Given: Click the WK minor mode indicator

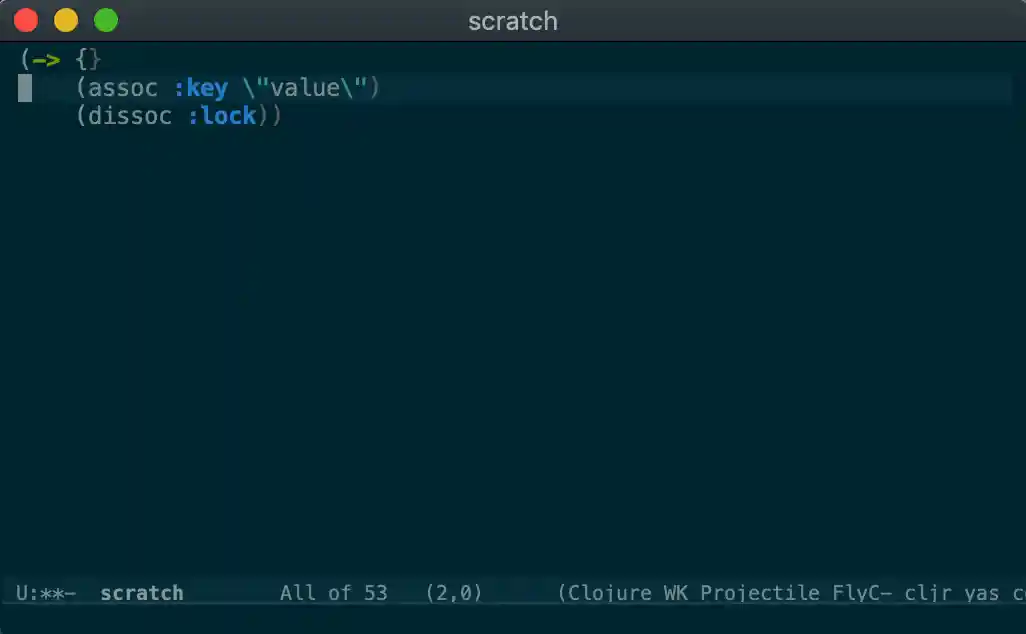Looking at the screenshot, I should (676, 593).
